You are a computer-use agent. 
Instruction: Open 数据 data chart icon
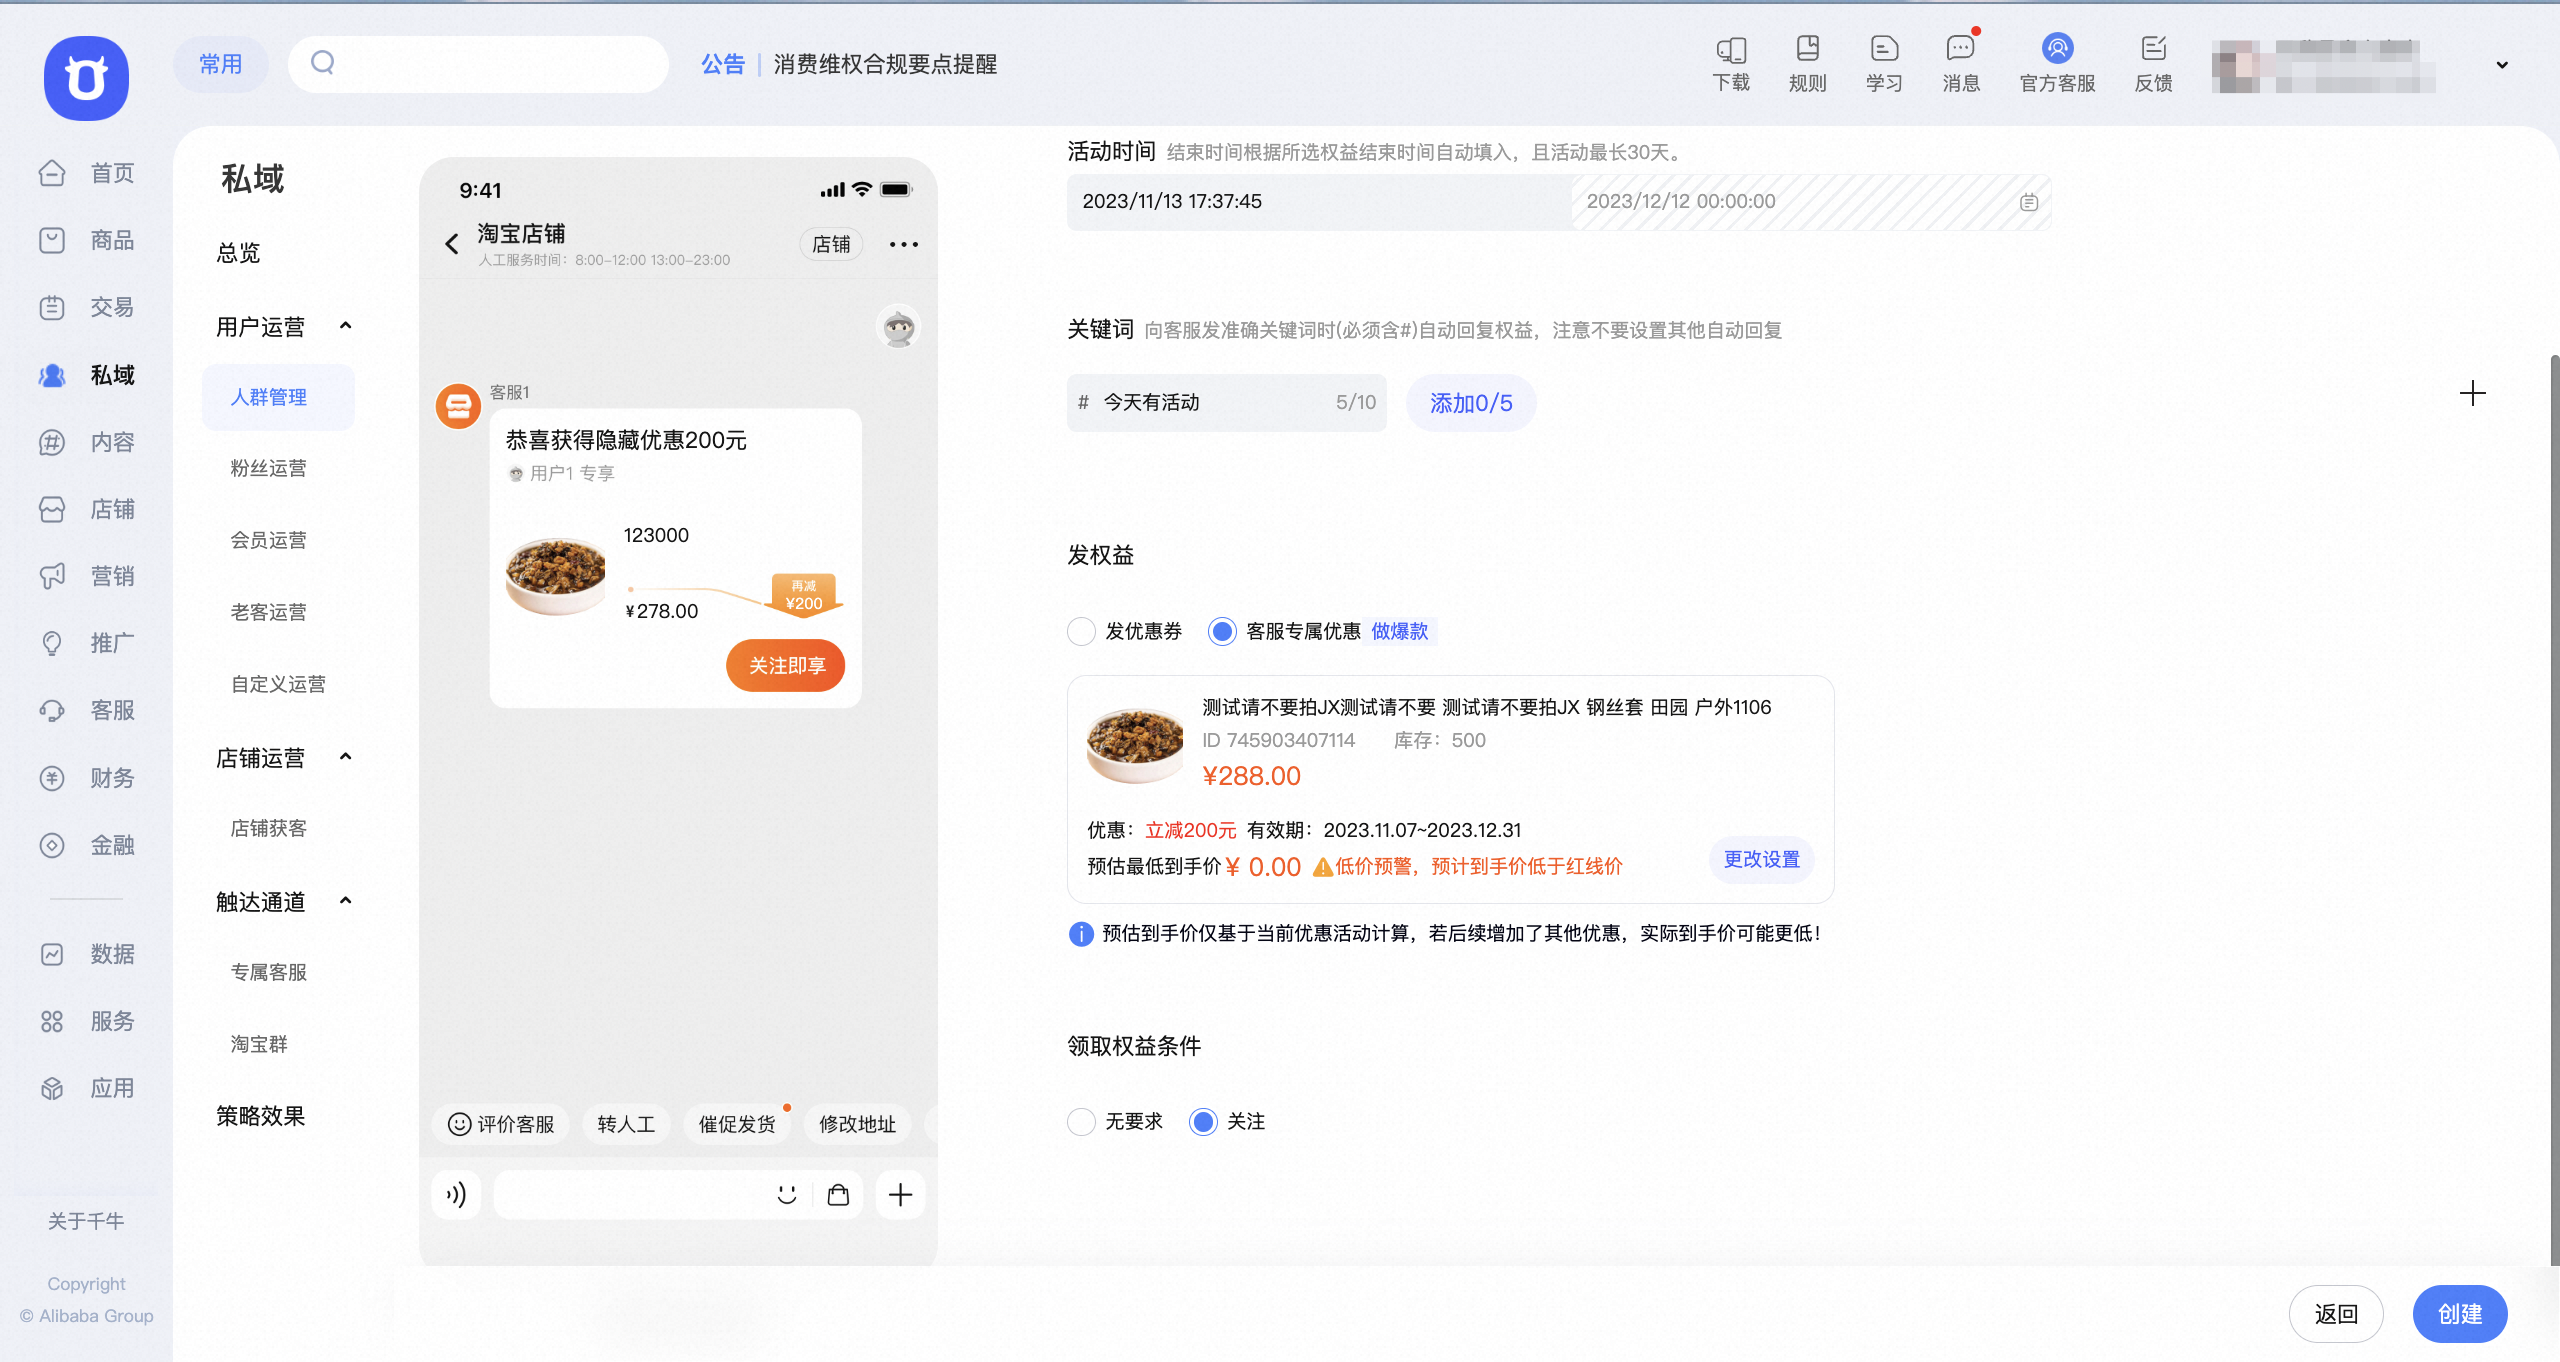coord(52,954)
